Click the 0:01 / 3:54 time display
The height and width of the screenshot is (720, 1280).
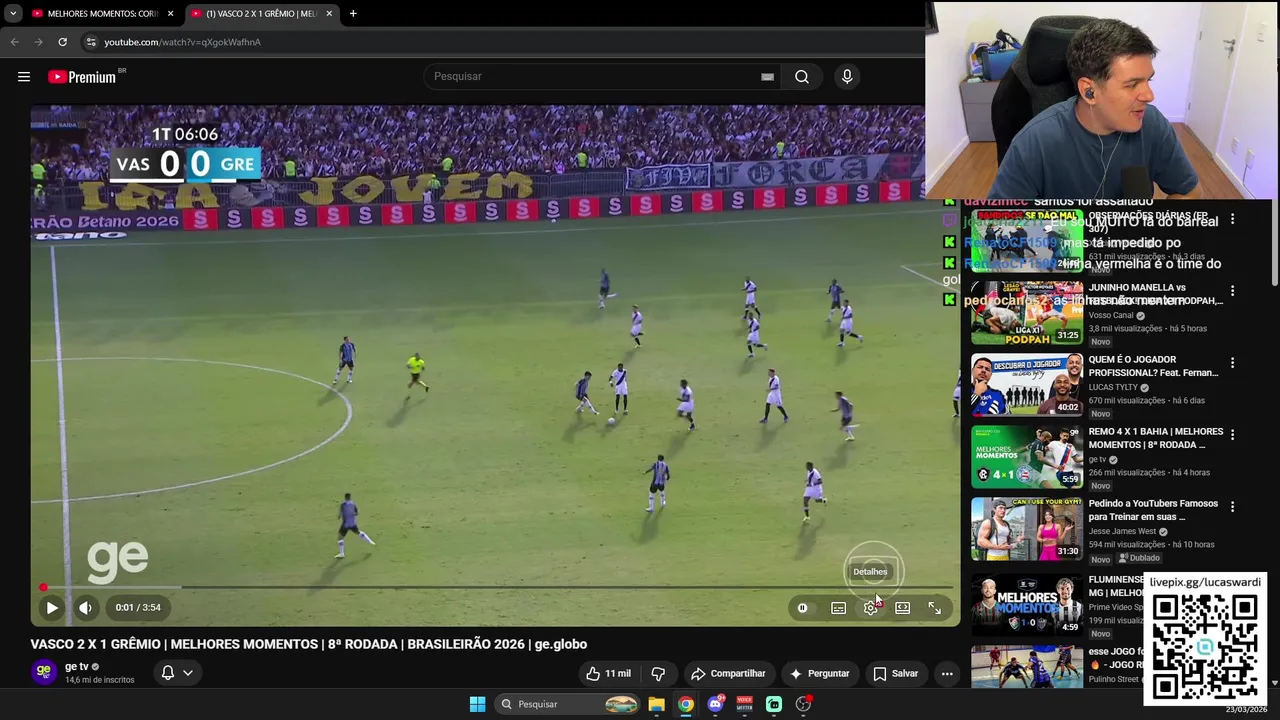[138, 607]
